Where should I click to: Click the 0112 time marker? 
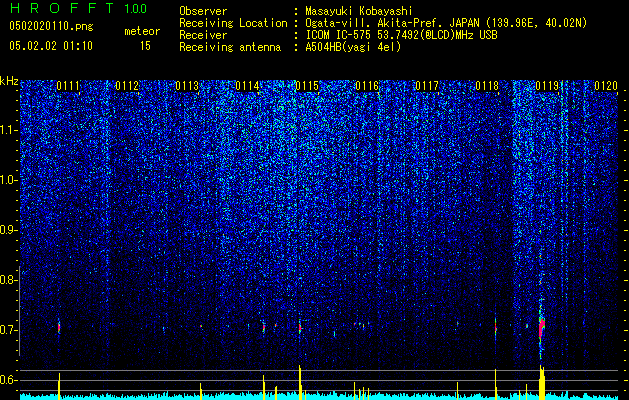coord(127,86)
